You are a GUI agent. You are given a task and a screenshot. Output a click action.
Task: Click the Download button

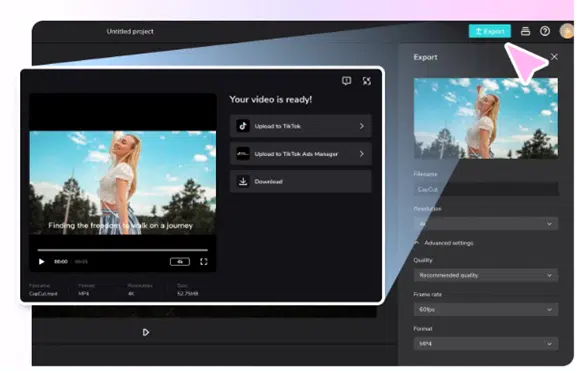(x=300, y=181)
